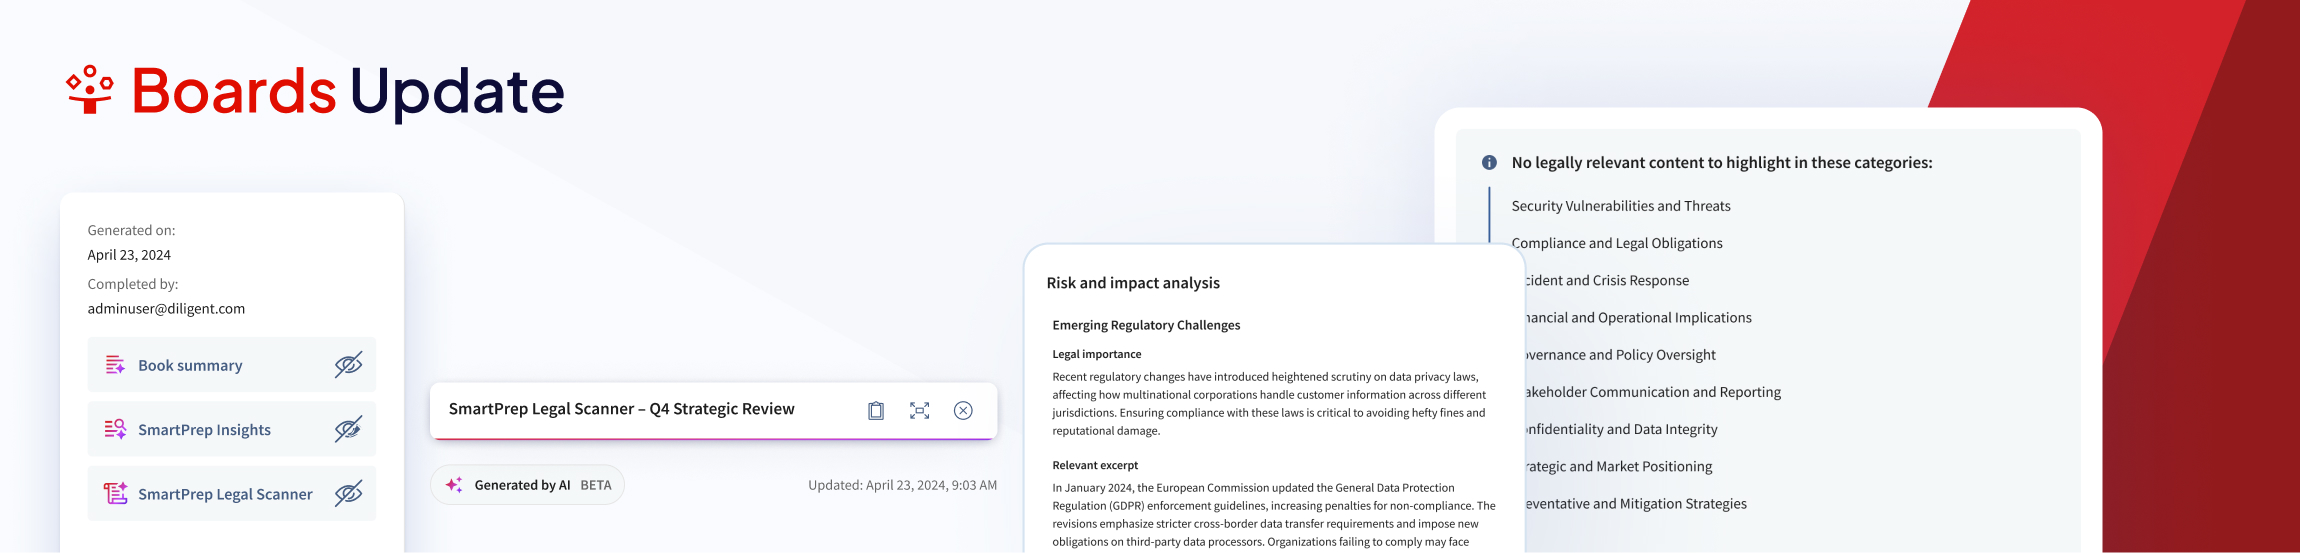Screen dimensions: 2300x553
Task: Click the adminuser@diligent.com email address
Action: (x=166, y=308)
